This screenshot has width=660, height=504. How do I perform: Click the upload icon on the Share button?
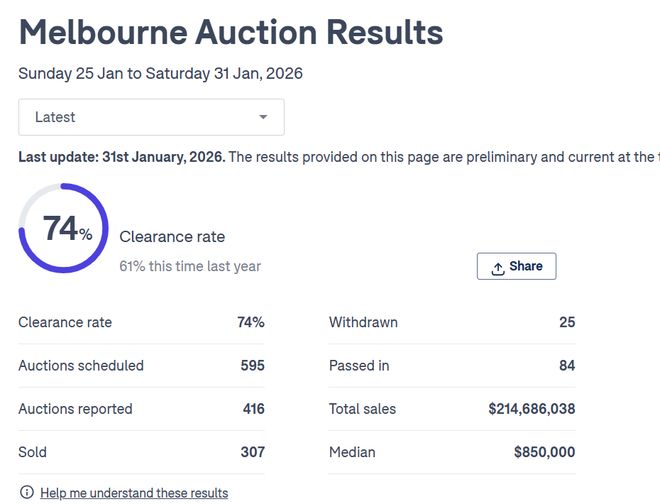click(x=498, y=267)
